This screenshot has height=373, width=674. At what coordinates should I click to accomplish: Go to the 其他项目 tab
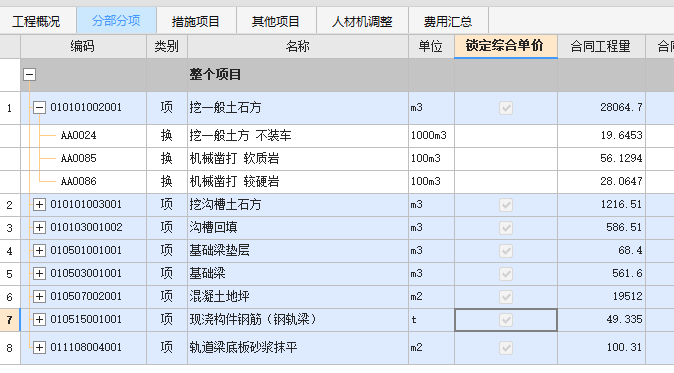pyautogui.click(x=276, y=21)
